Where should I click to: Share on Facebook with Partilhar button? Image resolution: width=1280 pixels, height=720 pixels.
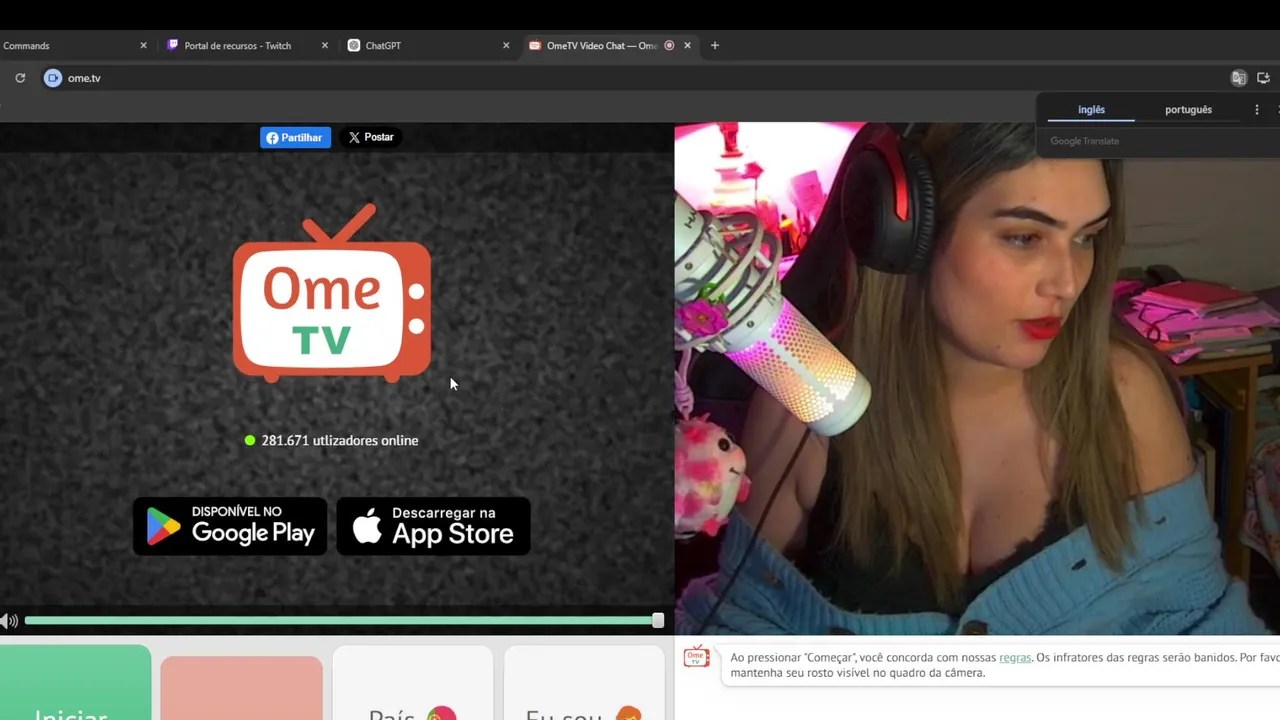pos(295,137)
